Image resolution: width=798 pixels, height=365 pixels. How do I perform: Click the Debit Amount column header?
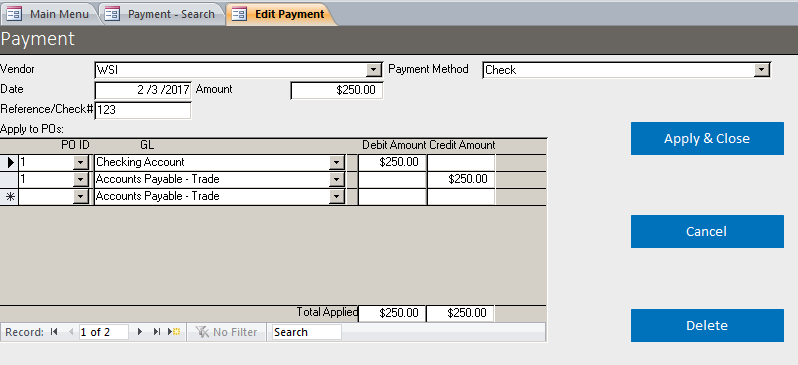tap(394, 145)
